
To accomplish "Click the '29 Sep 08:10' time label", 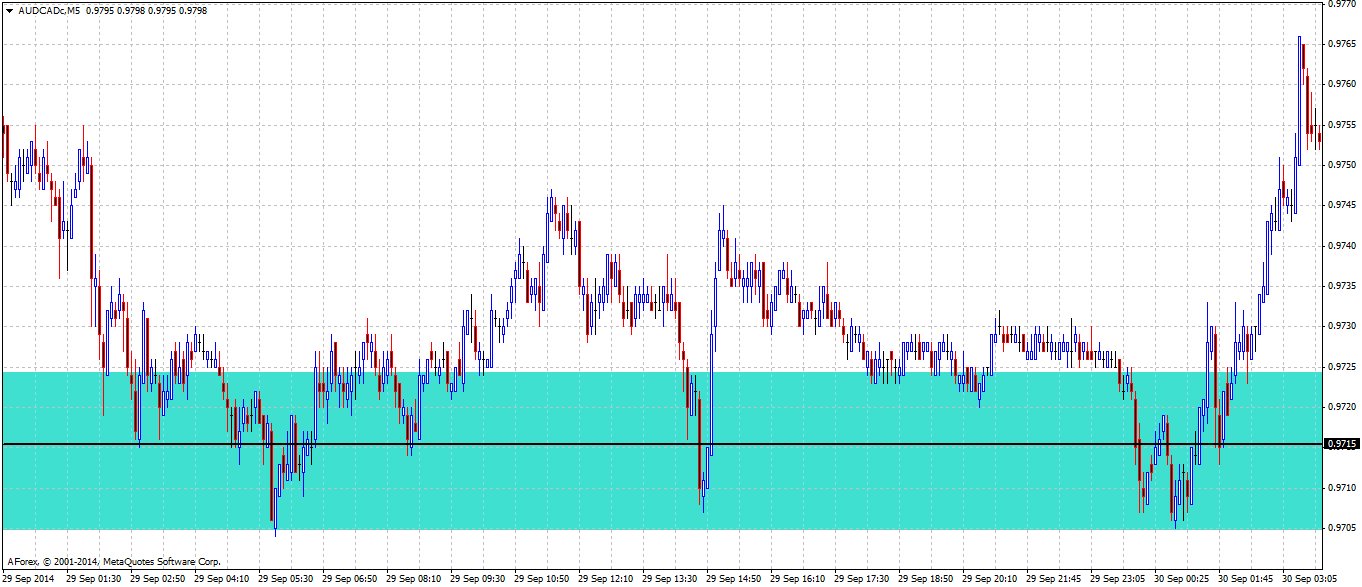I will coord(414,579).
